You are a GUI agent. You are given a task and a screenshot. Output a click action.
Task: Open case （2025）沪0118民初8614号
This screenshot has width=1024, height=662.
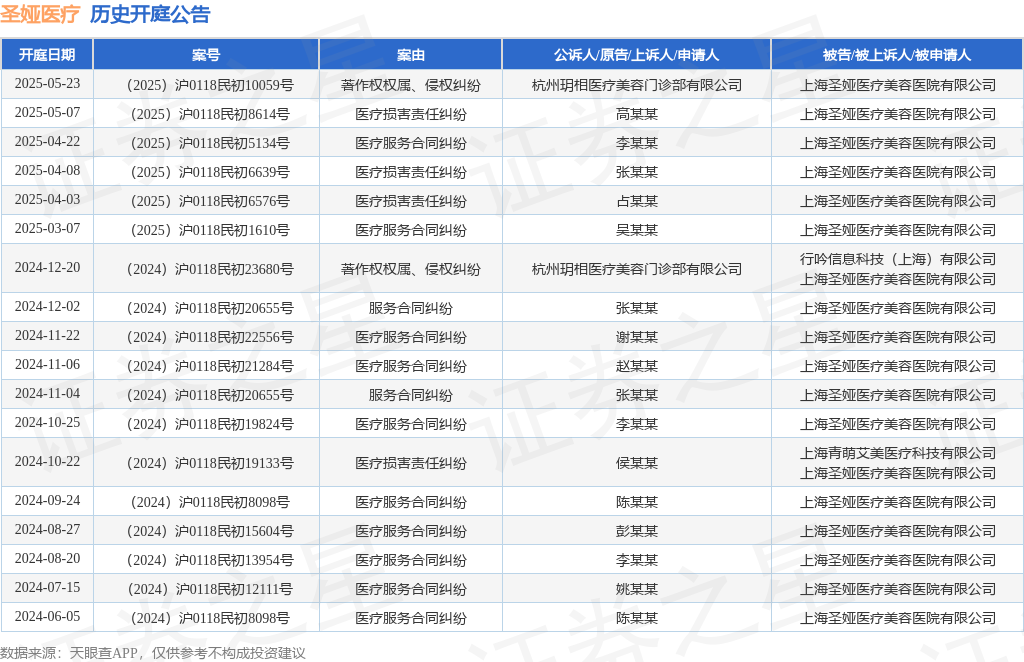click(206, 114)
